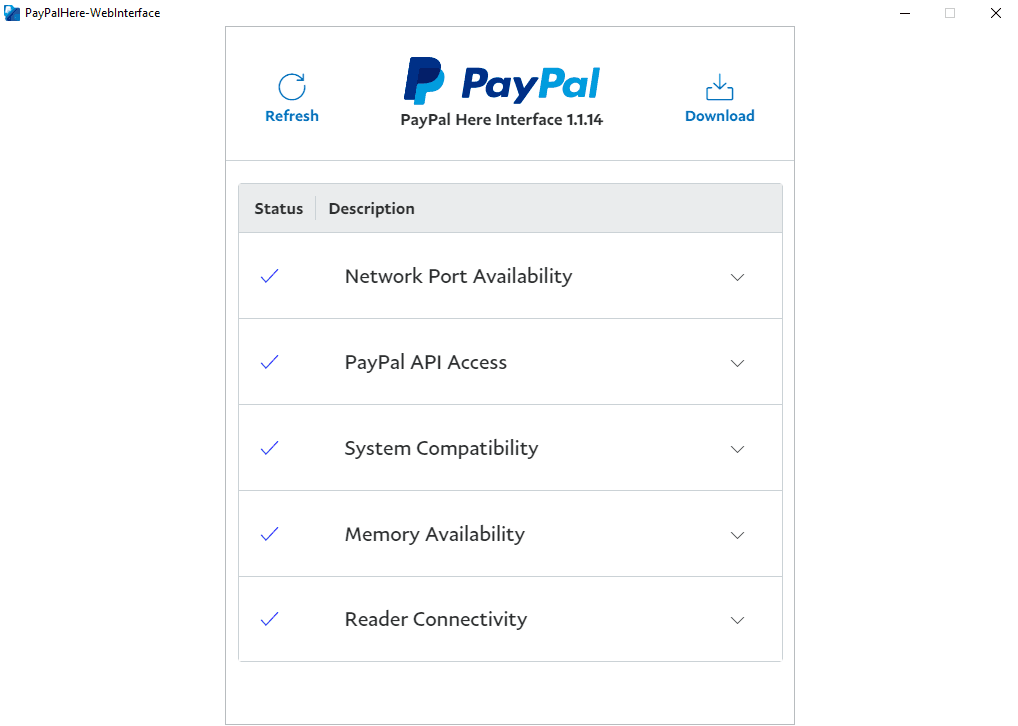This screenshot has height=726, width=1018.
Task: Open the Memory Availability details
Action: [737, 535]
